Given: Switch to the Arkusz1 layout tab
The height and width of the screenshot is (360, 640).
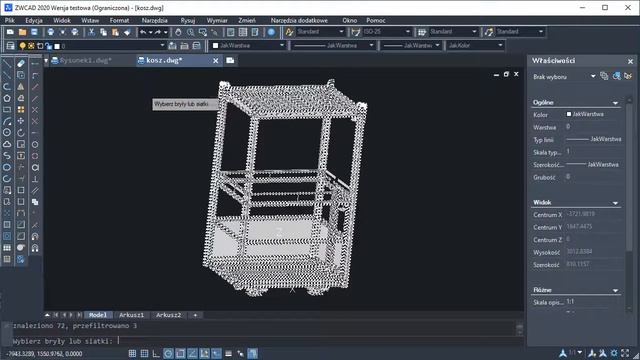Looking at the screenshot, I should [131, 315].
